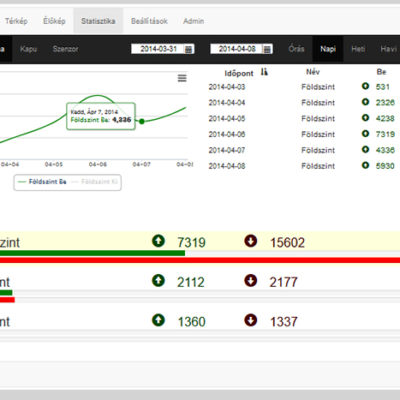The height and width of the screenshot is (400, 400).
Task: Select the 2014-04-06 date cell
Action: [227, 134]
